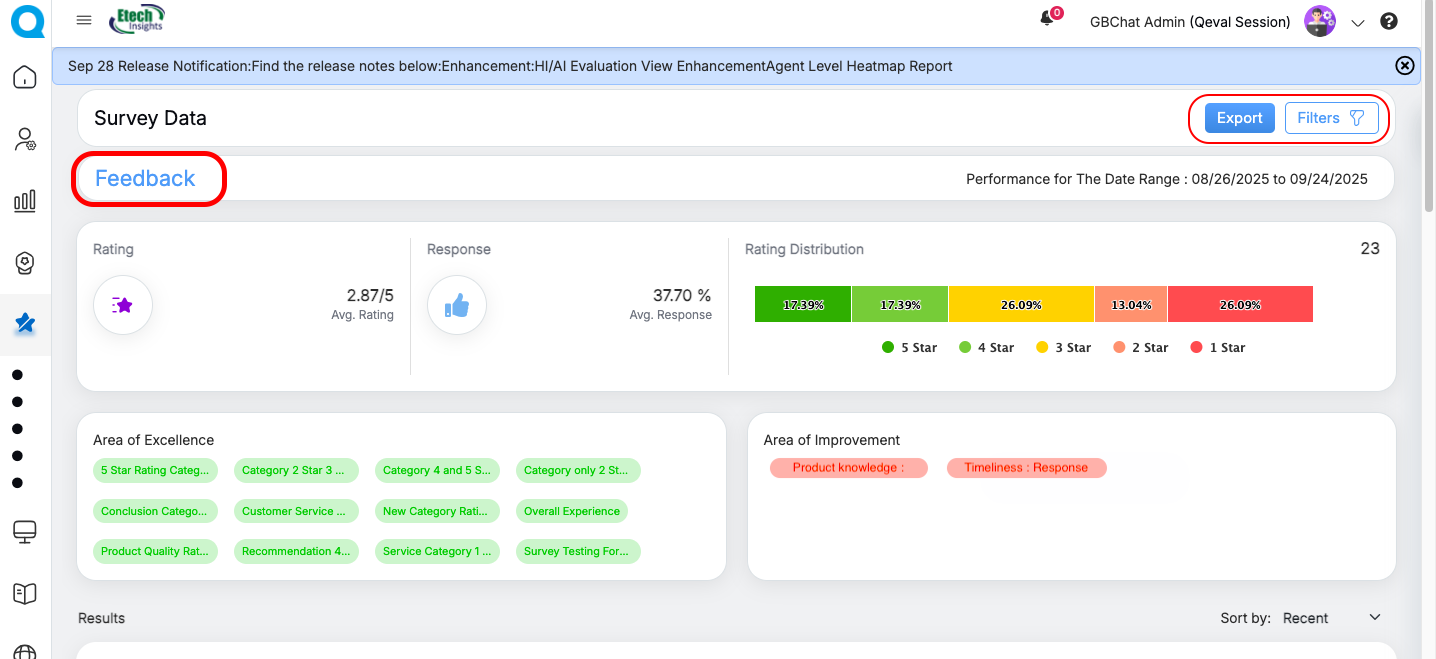Open the help question mark icon

coord(1388,21)
